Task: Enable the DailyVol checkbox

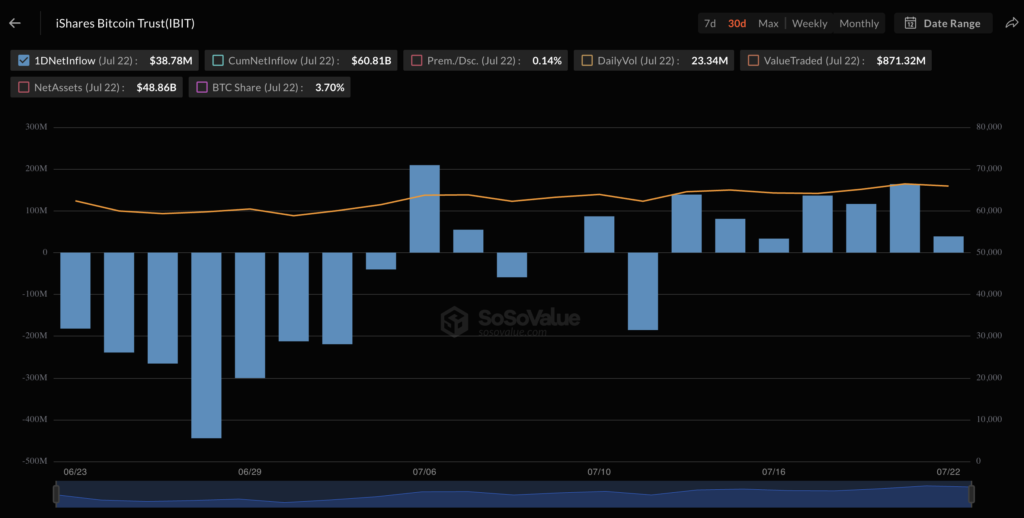Action: 587,61
